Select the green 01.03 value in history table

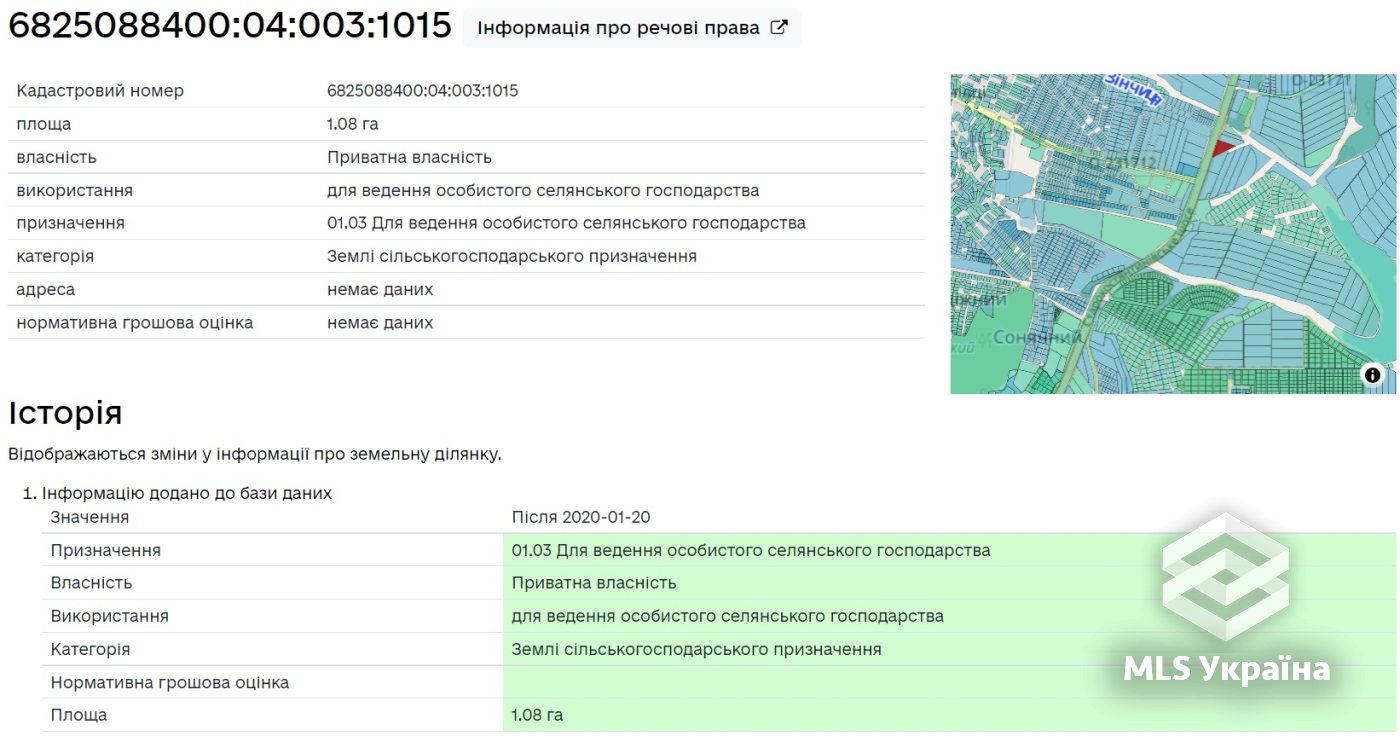751,550
